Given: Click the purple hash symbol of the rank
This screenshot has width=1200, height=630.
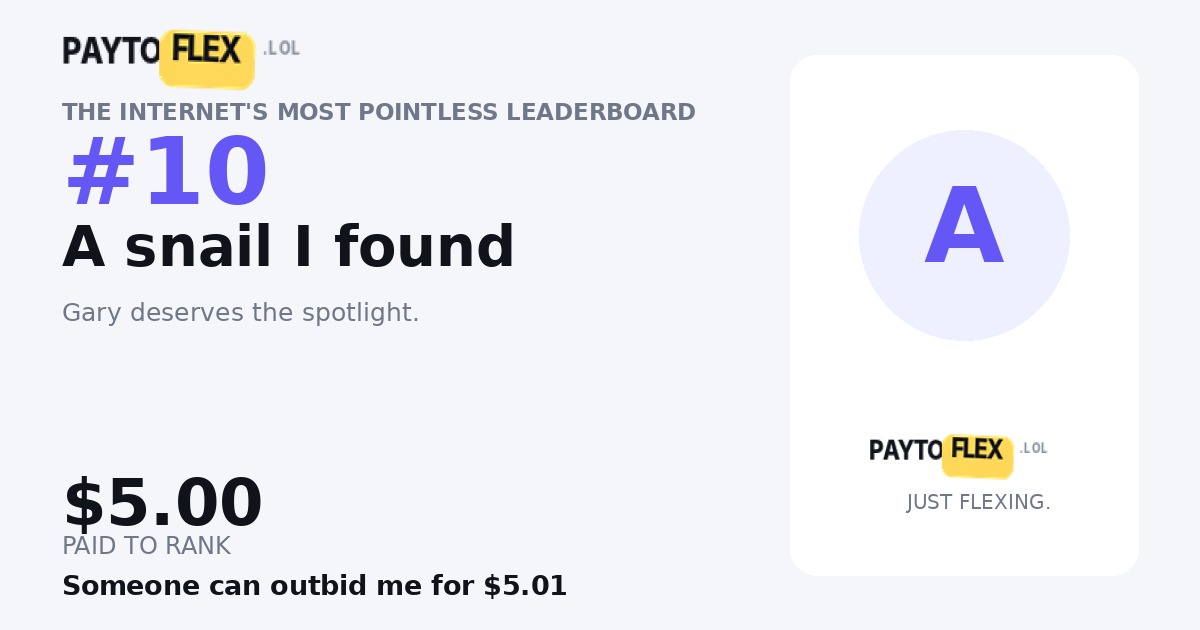Looking at the screenshot, I should click(x=100, y=173).
